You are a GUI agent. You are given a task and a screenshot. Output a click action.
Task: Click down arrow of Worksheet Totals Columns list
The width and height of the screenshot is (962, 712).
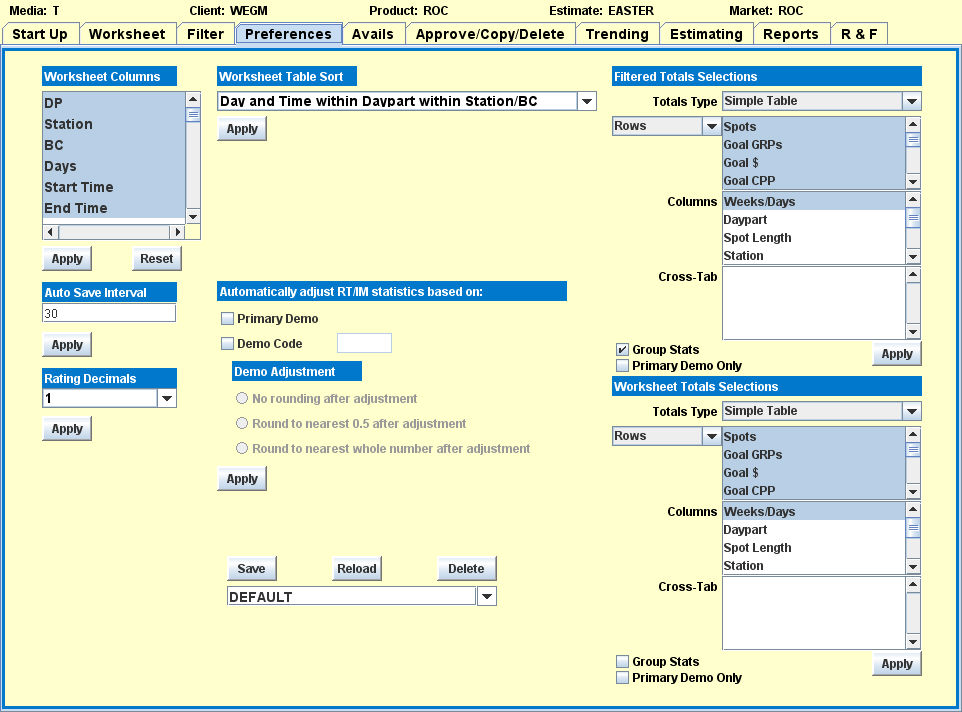[913, 567]
